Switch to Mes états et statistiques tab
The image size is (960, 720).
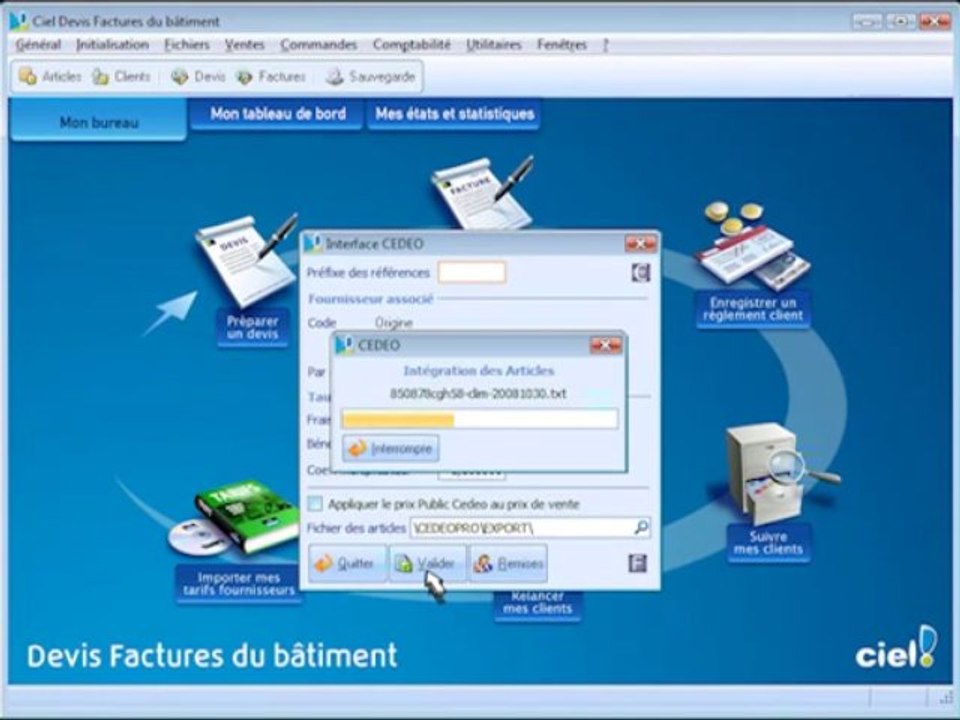coord(454,114)
